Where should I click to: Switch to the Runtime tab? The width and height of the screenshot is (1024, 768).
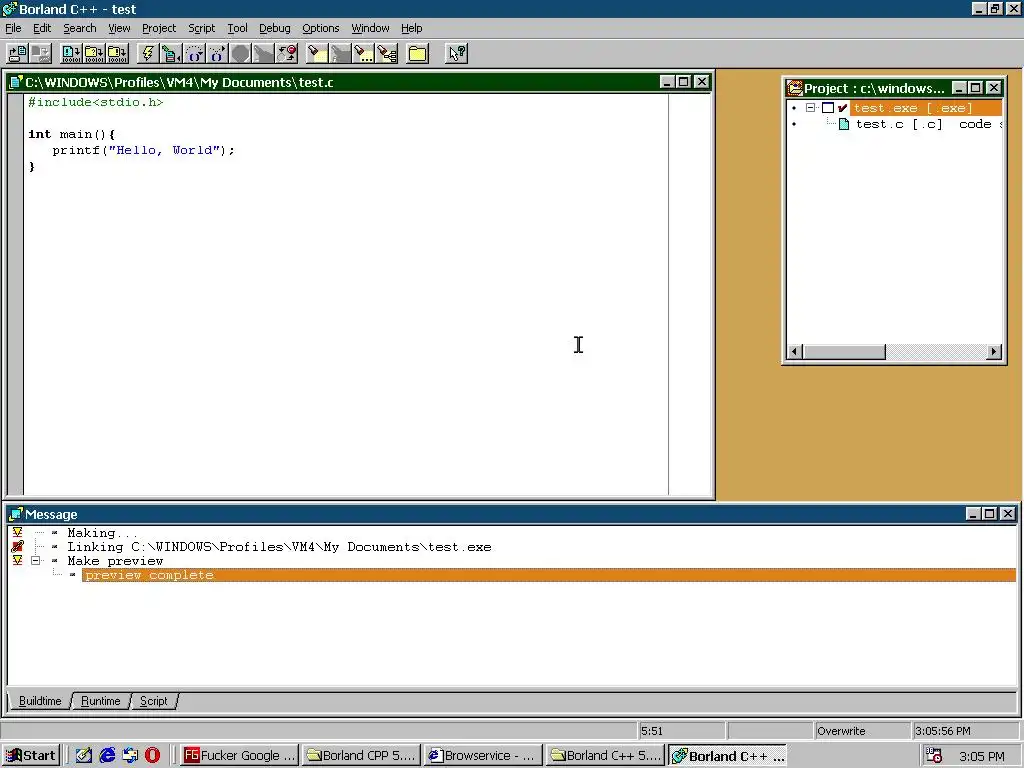point(101,701)
